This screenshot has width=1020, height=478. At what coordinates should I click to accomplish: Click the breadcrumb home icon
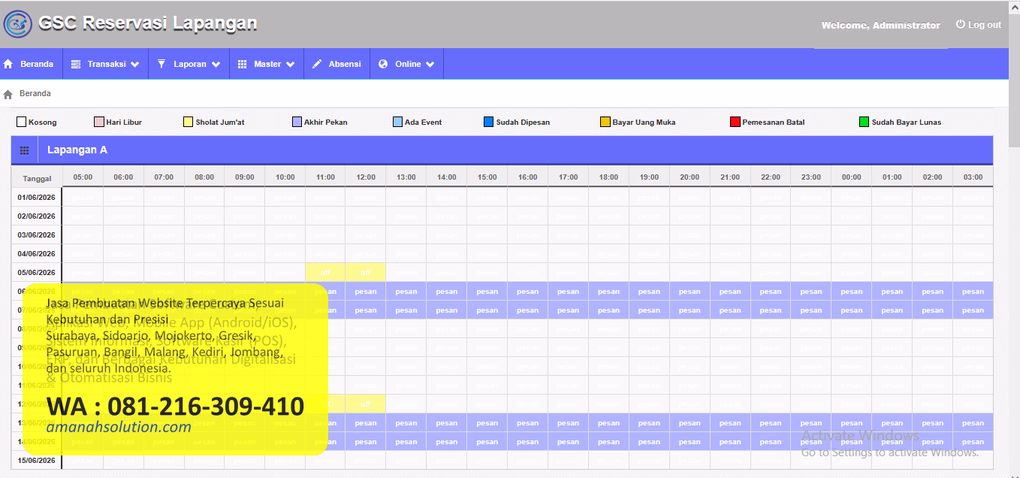(x=8, y=94)
